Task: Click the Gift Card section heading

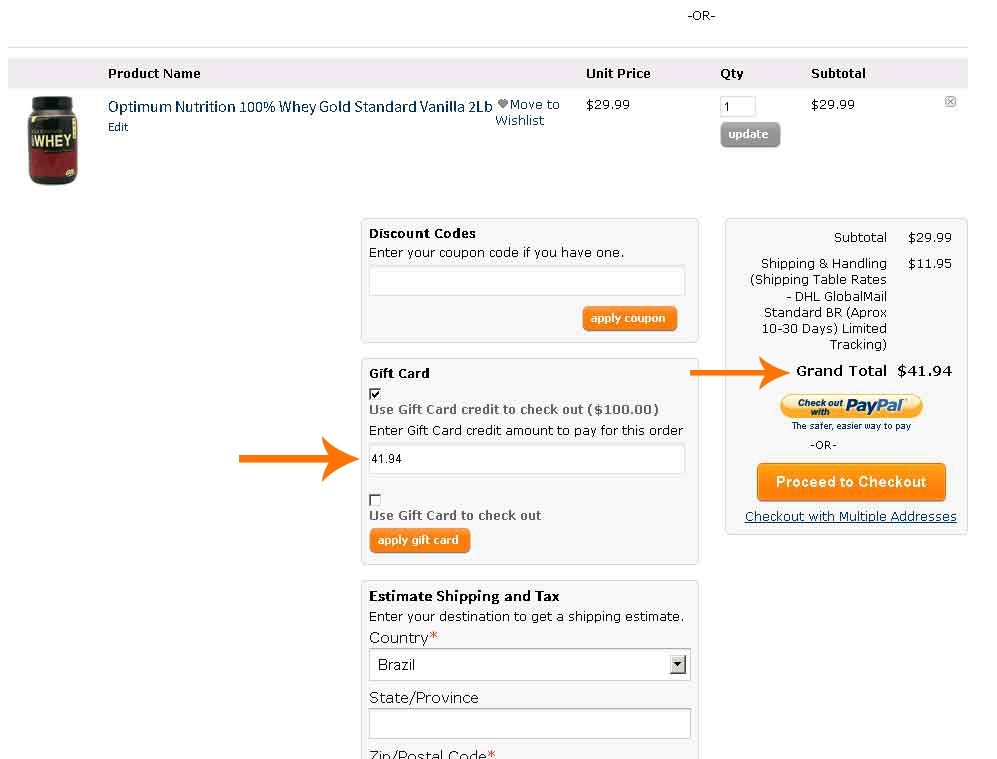Action: (x=399, y=374)
